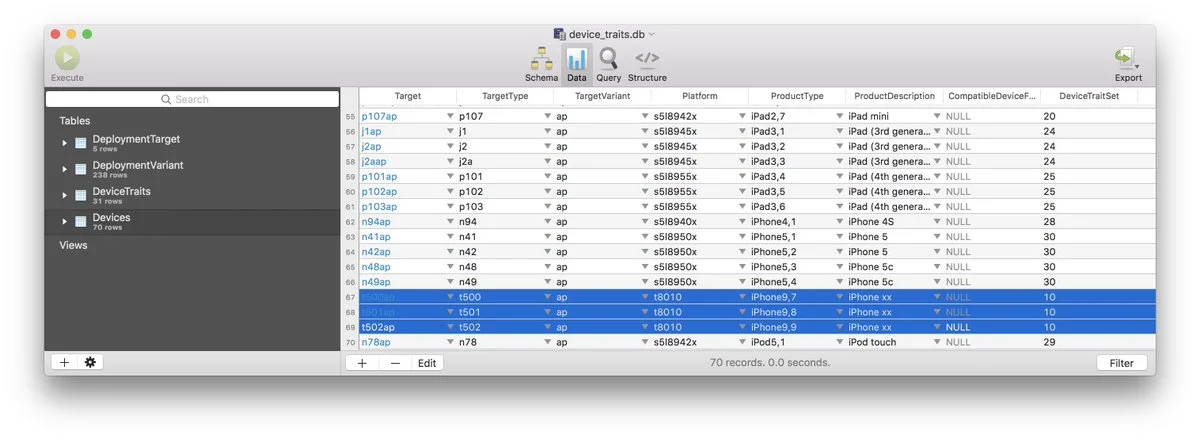Open the sidebar gear settings icon
This screenshot has width=1200, height=439.
(x=90, y=362)
